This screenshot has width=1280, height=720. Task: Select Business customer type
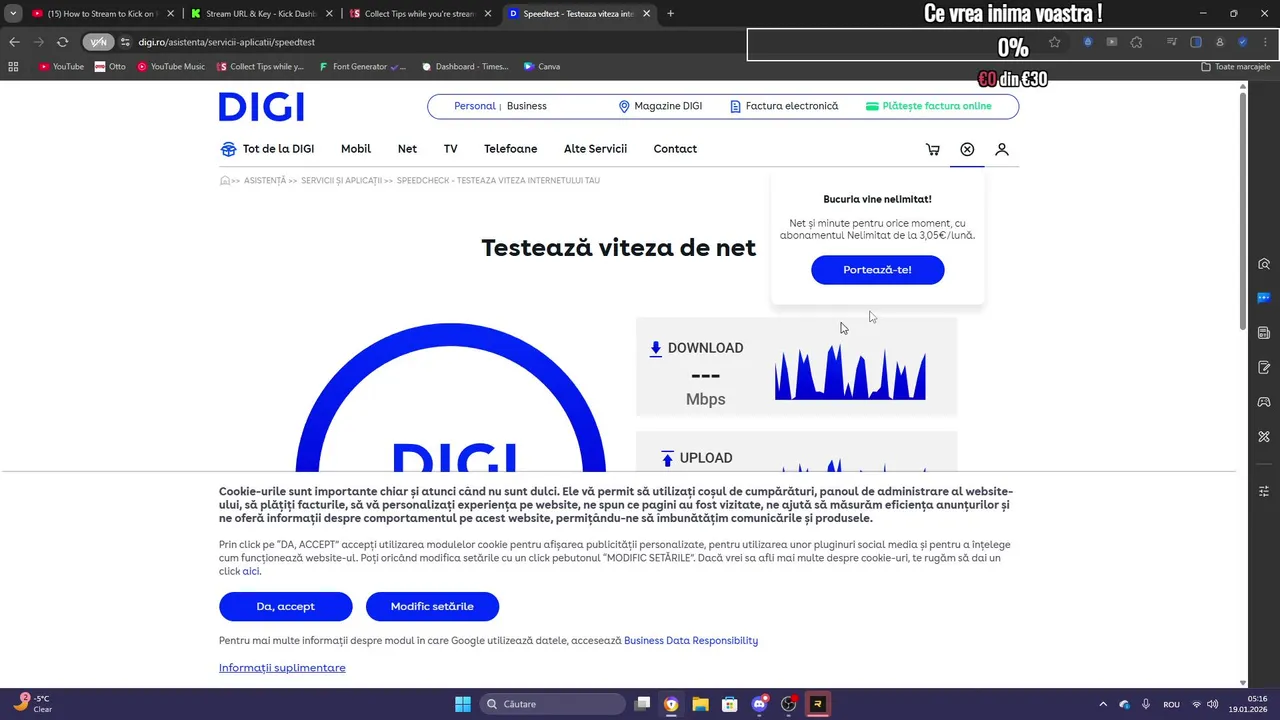click(527, 106)
